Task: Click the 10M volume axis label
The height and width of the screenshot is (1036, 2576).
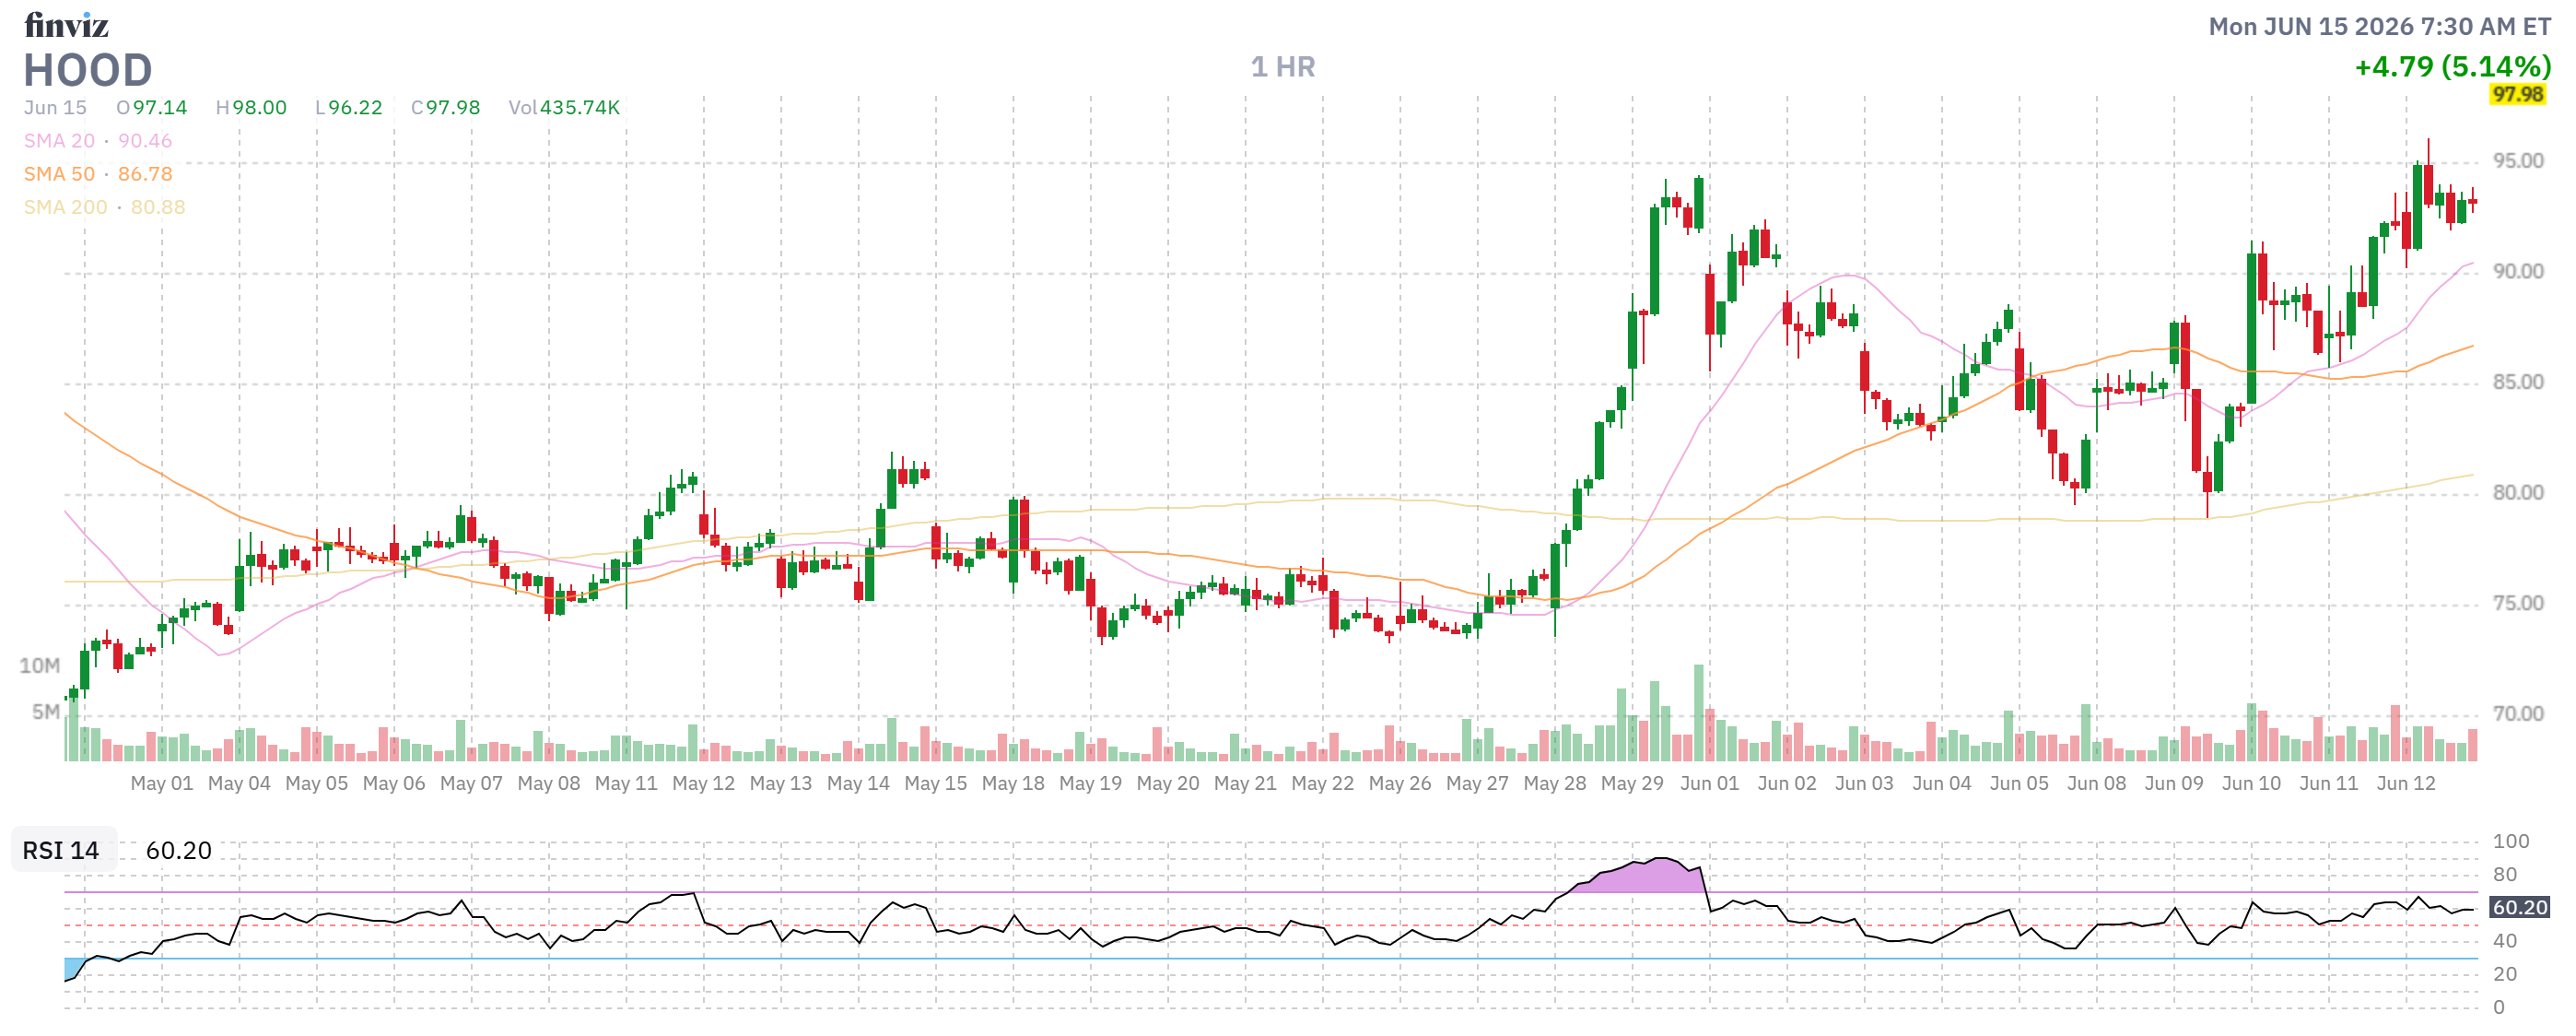Action: pyautogui.click(x=40, y=666)
